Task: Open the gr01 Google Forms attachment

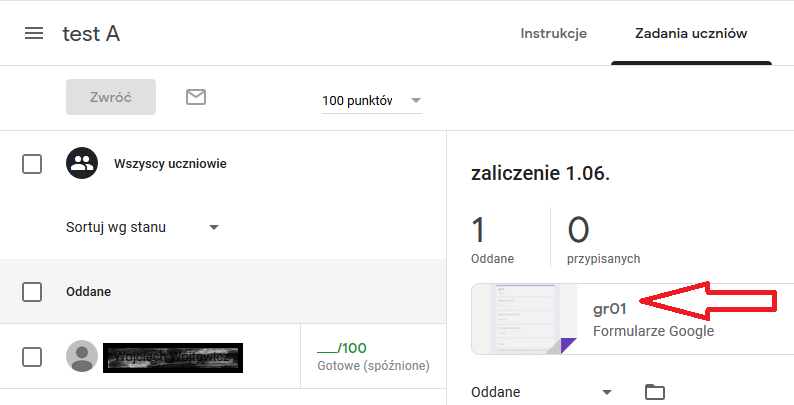Action: click(x=632, y=319)
